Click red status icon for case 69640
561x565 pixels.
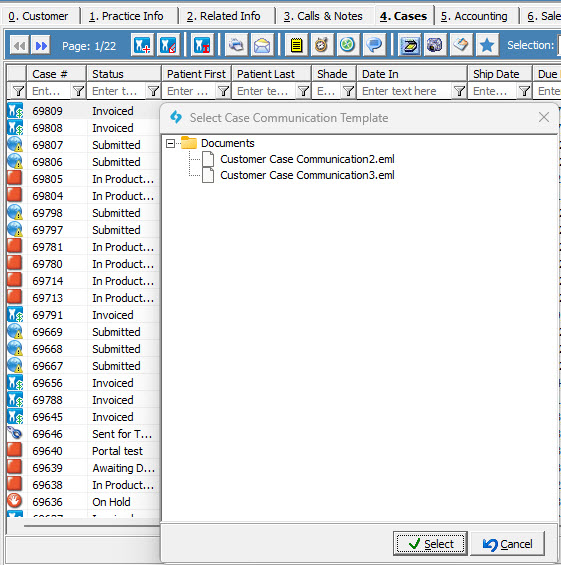coord(15,450)
